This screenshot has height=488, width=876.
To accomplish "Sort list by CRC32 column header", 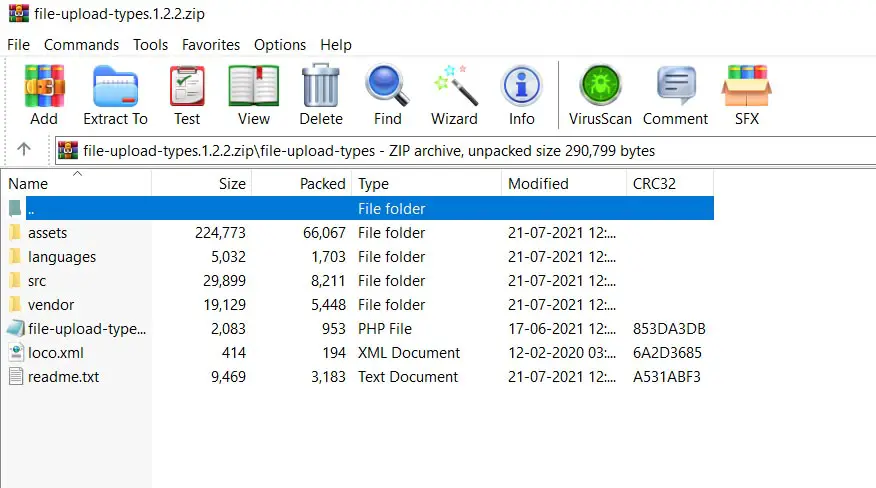I will click(x=670, y=183).
